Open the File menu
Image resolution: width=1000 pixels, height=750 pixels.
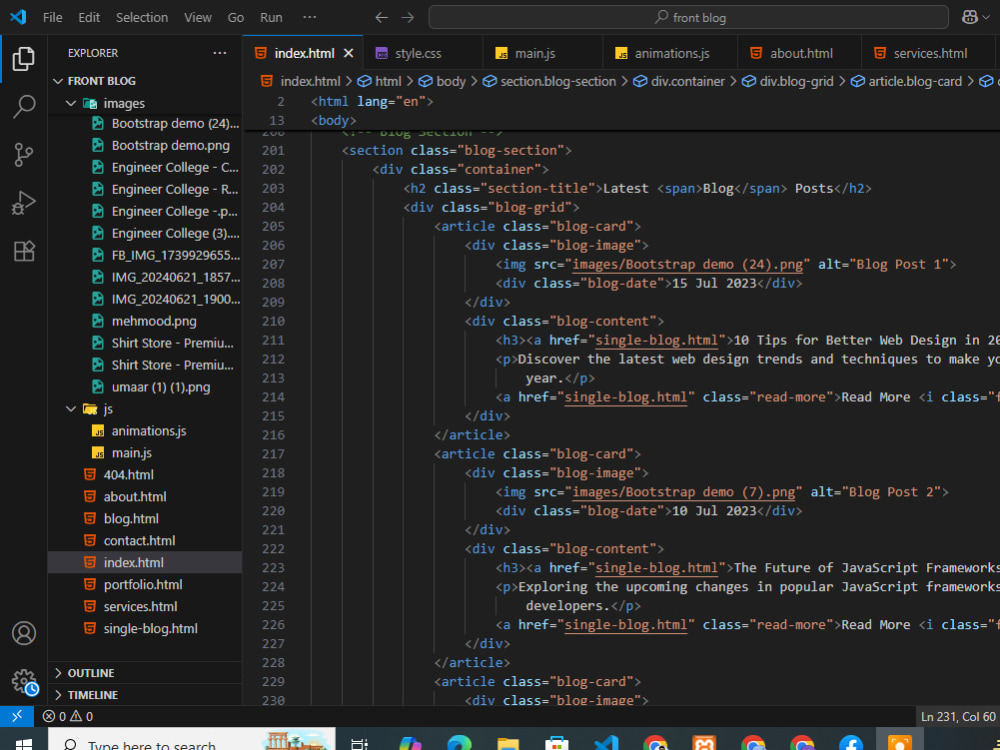point(52,17)
